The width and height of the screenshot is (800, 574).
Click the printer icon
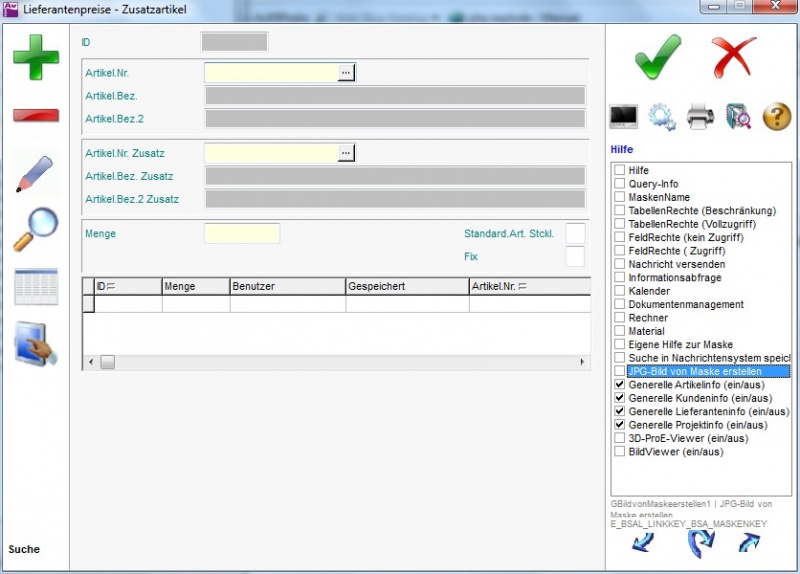click(x=700, y=117)
